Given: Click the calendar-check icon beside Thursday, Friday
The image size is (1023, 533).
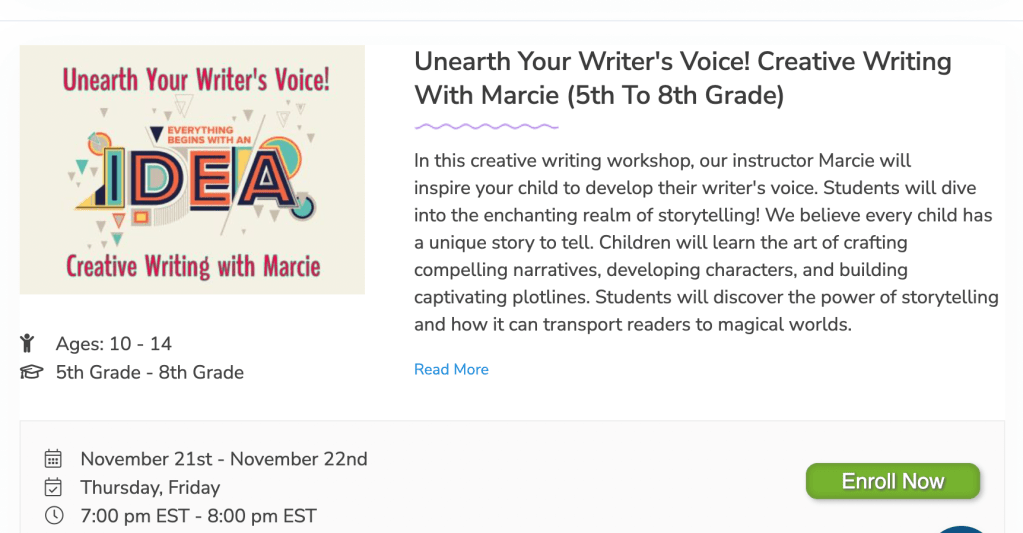Looking at the screenshot, I should coord(54,488).
